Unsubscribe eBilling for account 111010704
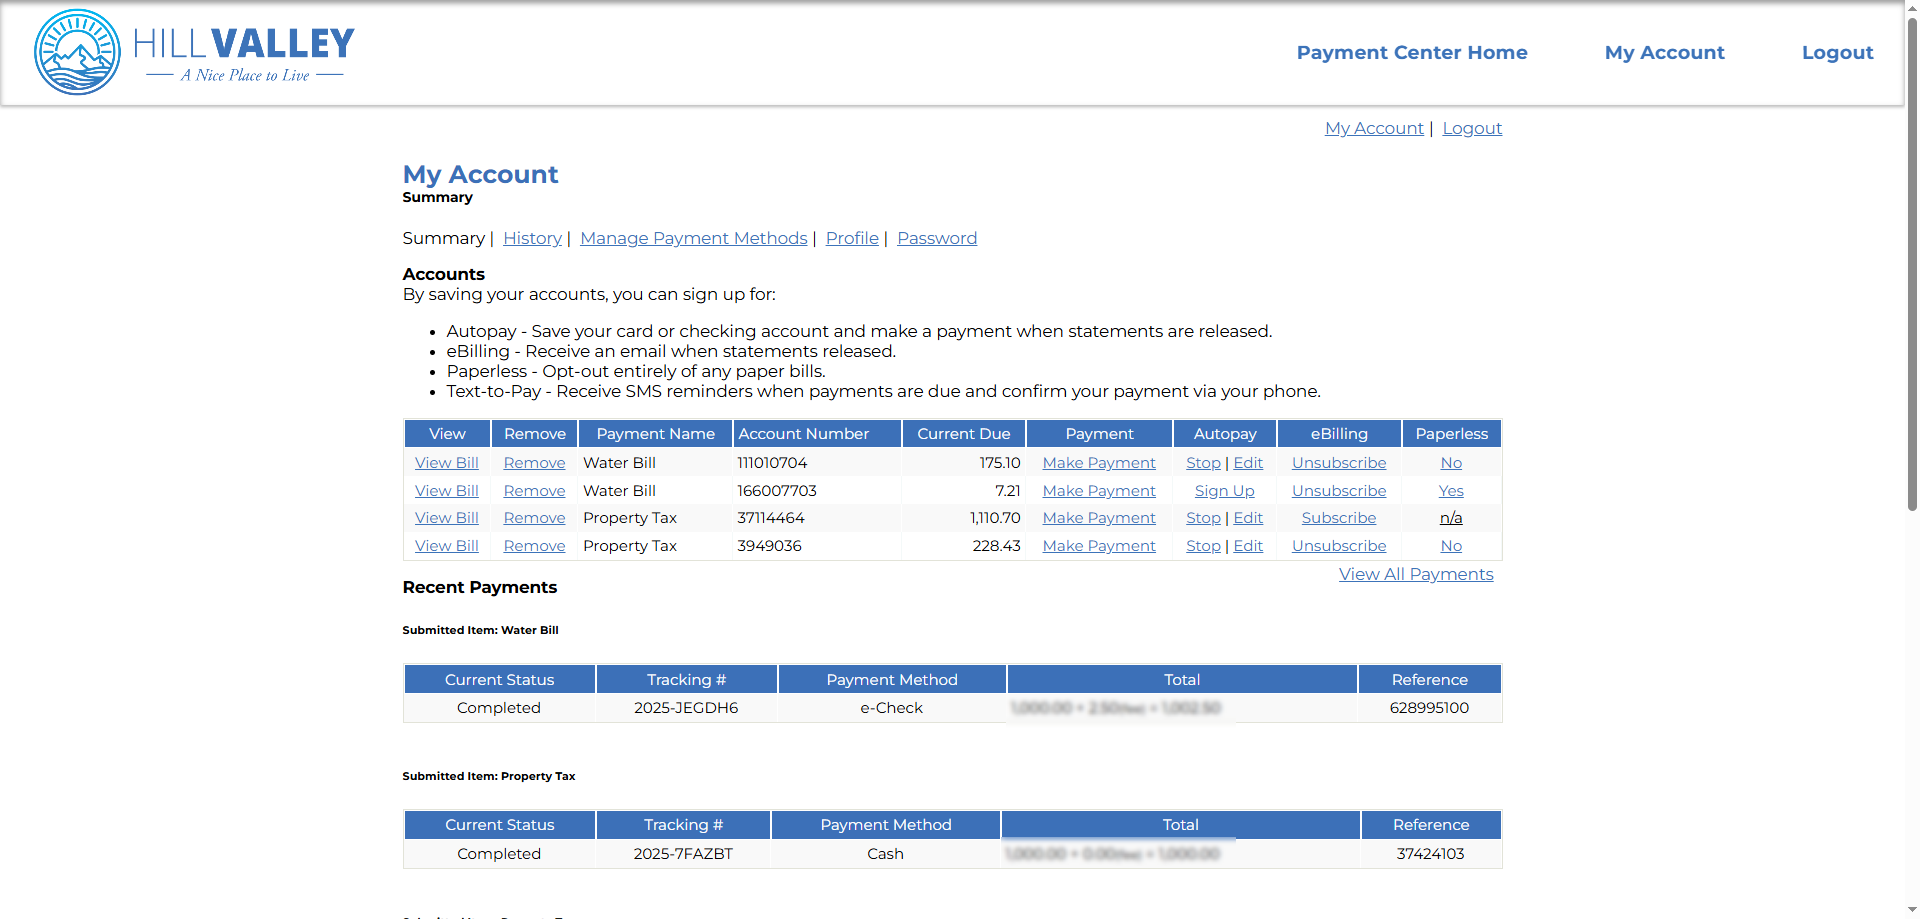This screenshot has width=1920, height=919. (1339, 463)
